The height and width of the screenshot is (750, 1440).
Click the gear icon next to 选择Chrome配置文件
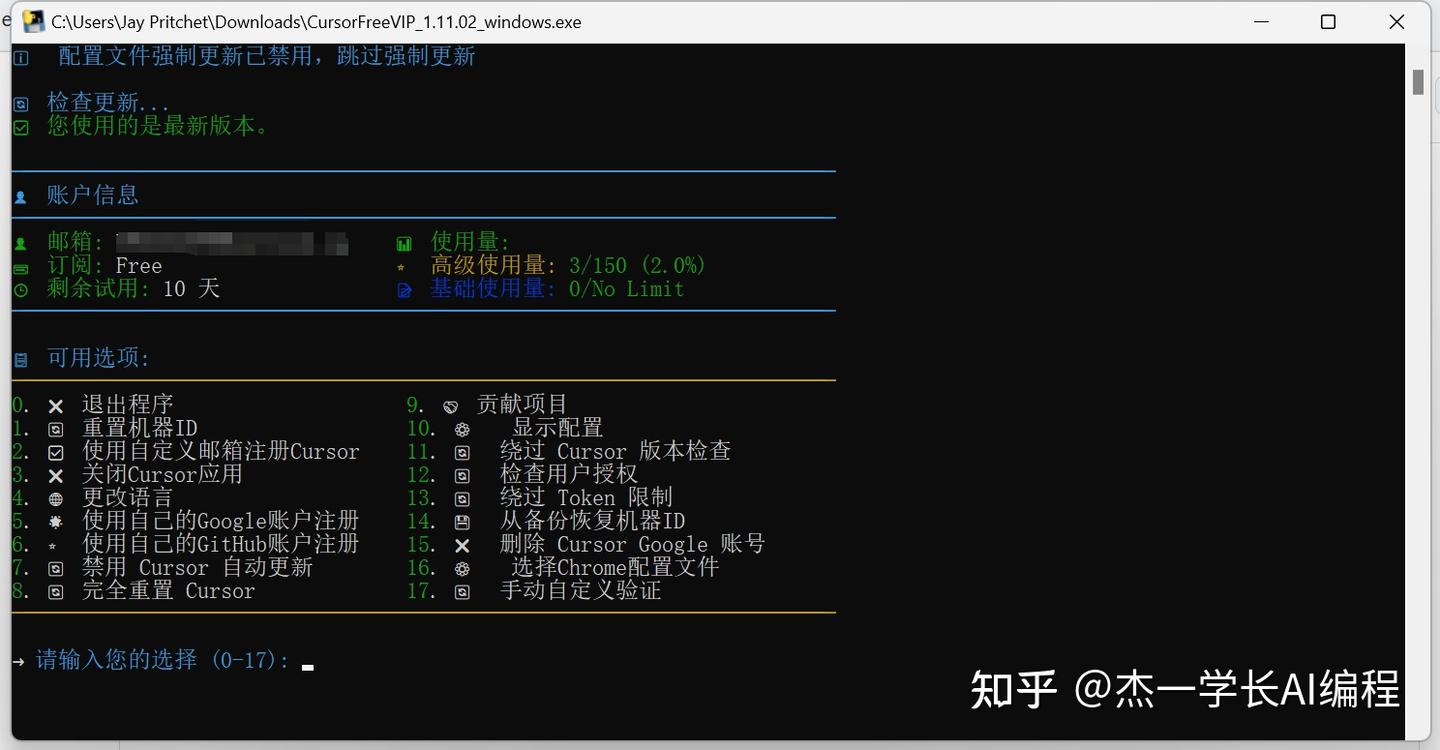(x=462, y=567)
